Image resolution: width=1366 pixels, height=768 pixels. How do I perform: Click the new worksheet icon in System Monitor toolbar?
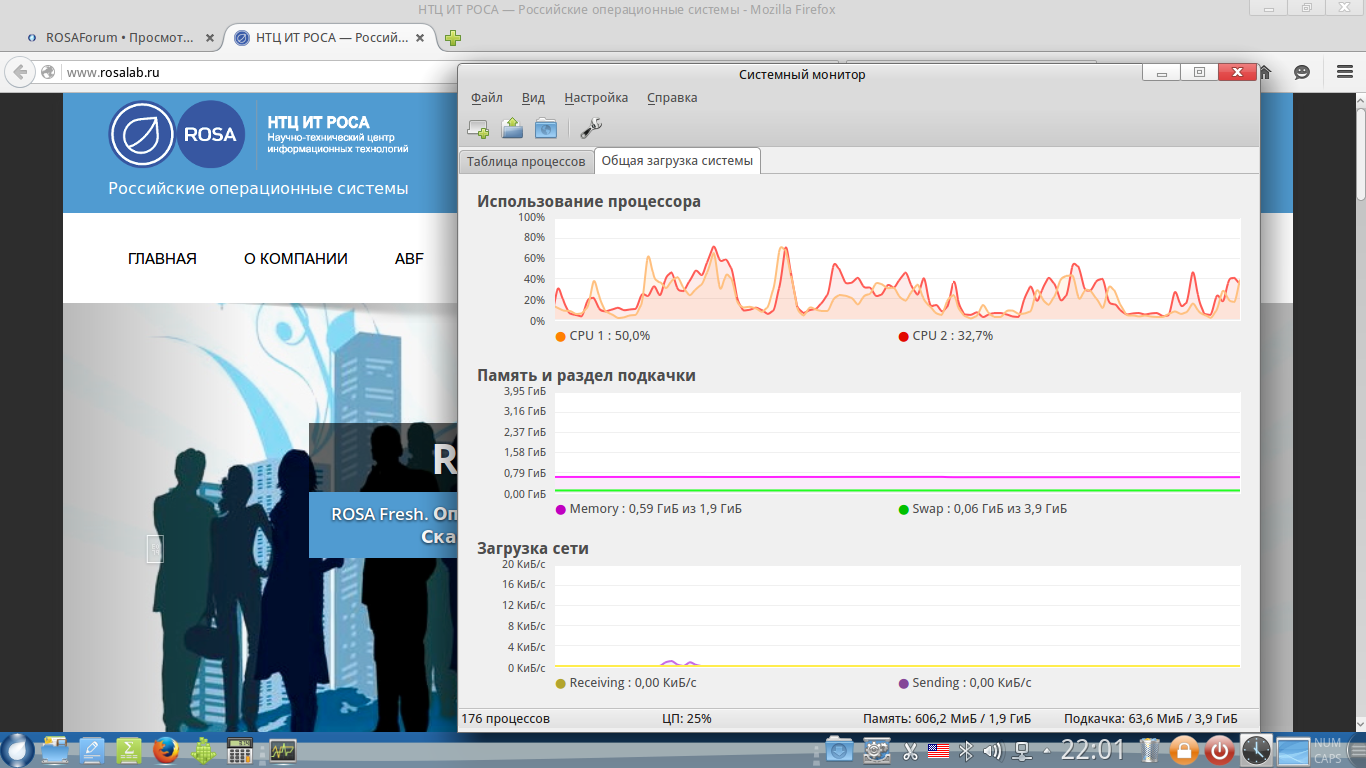tap(478, 128)
